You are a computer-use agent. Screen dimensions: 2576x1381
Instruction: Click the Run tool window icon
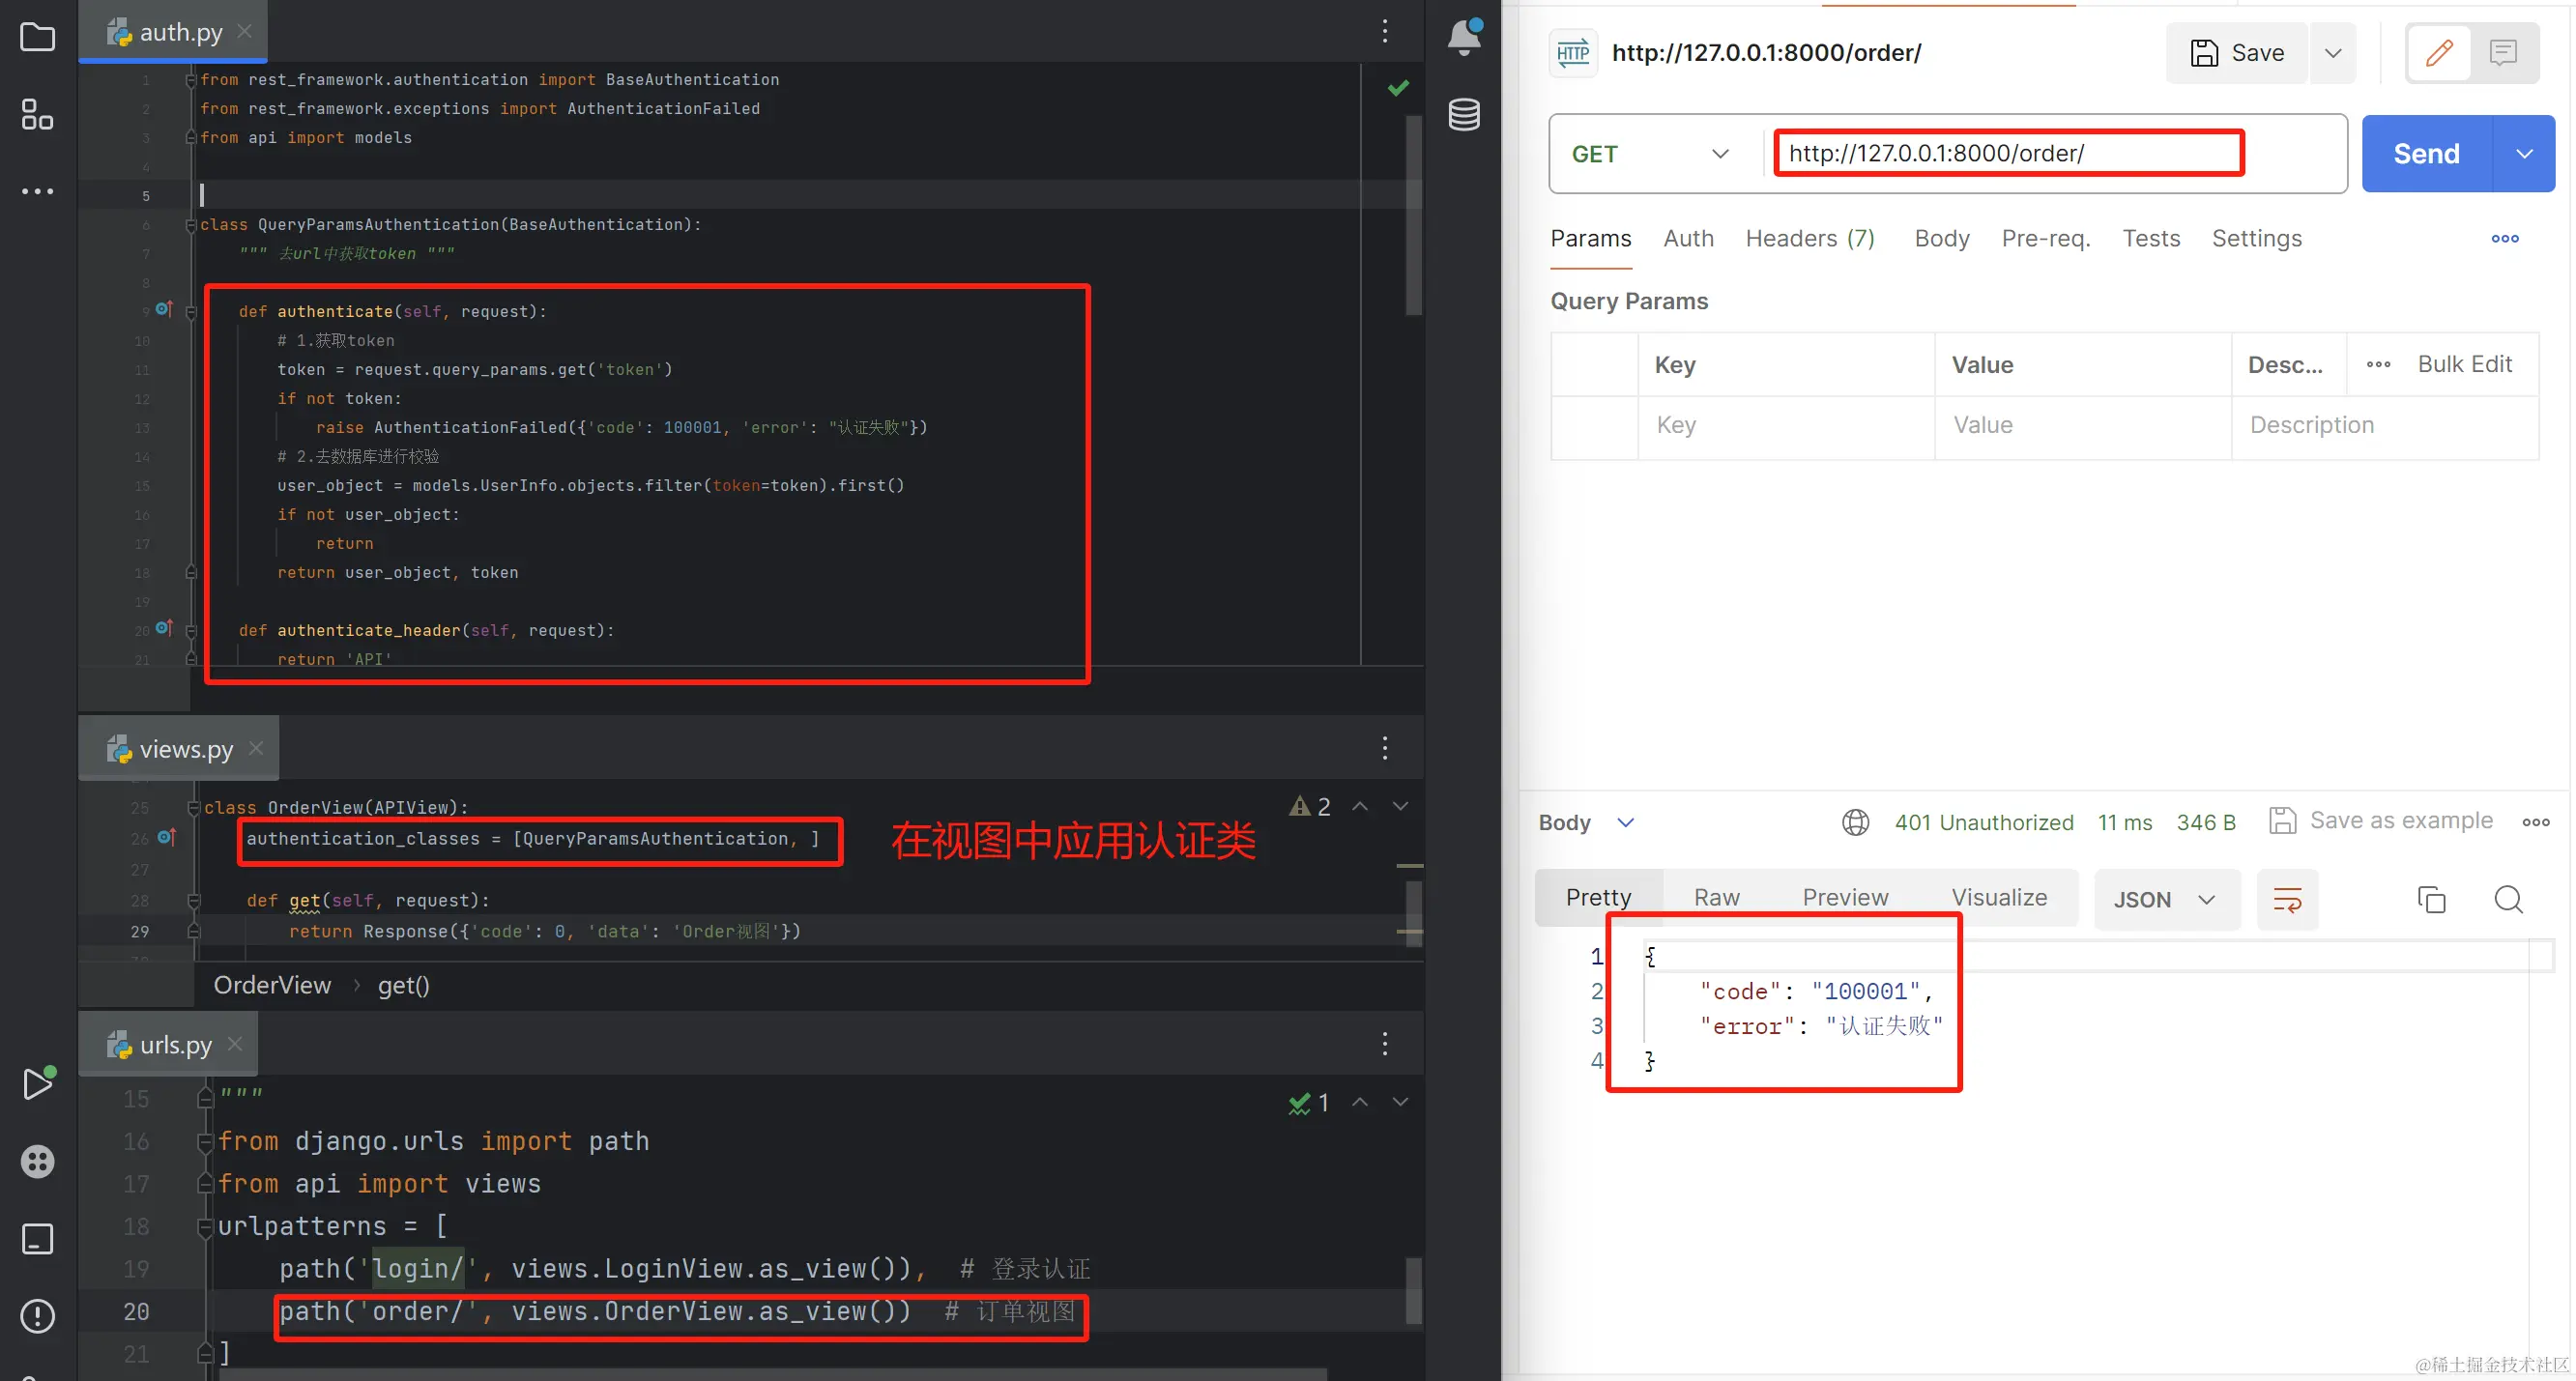click(37, 1083)
